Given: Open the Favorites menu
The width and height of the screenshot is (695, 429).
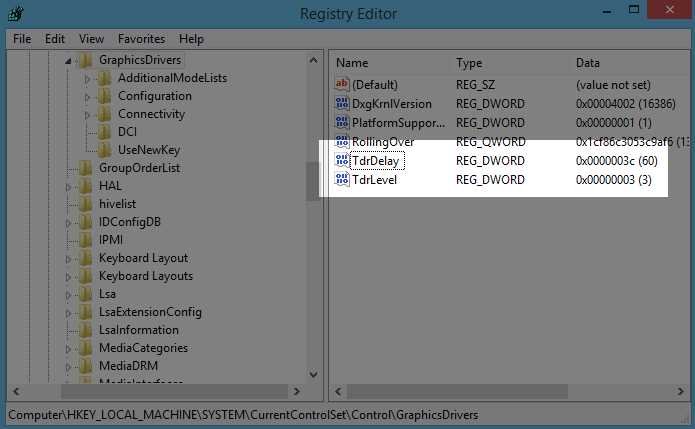Looking at the screenshot, I should pos(141,39).
